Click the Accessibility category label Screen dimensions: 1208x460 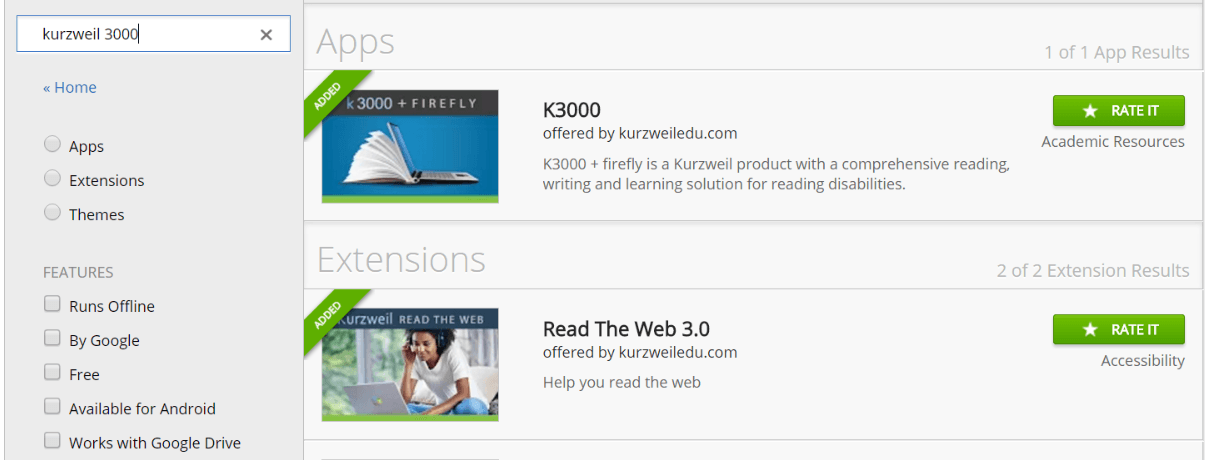[x=1142, y=361]
